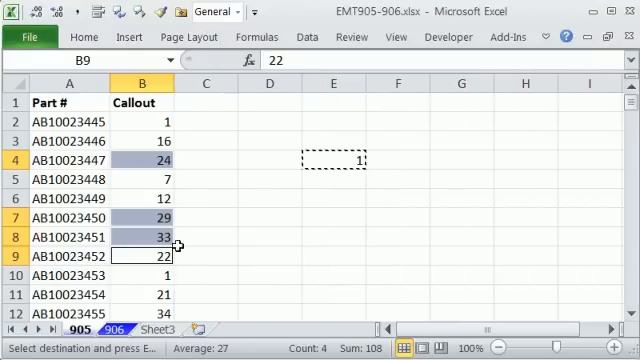Click vertical scrollbar down arrow
This screenshot has height=360, width=640.
tap(631, 314)
